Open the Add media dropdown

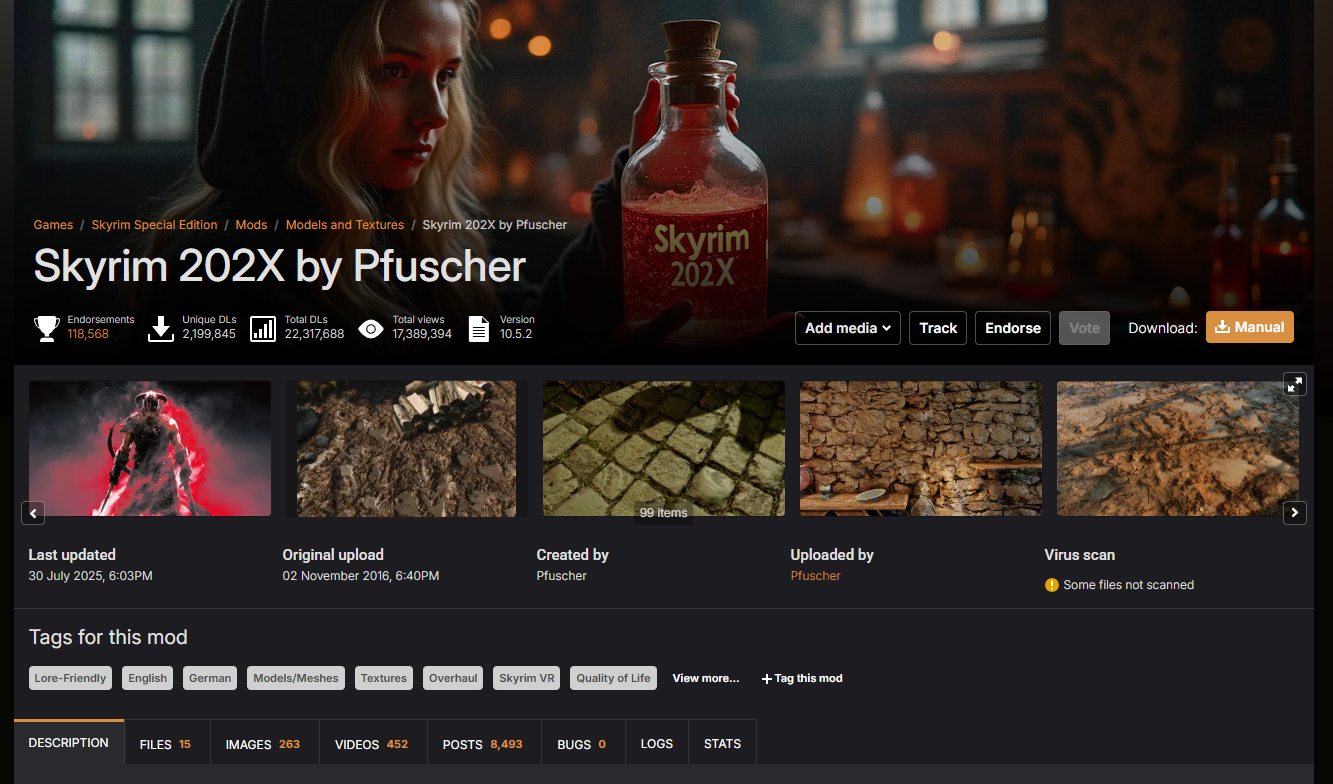coord(848,328)
